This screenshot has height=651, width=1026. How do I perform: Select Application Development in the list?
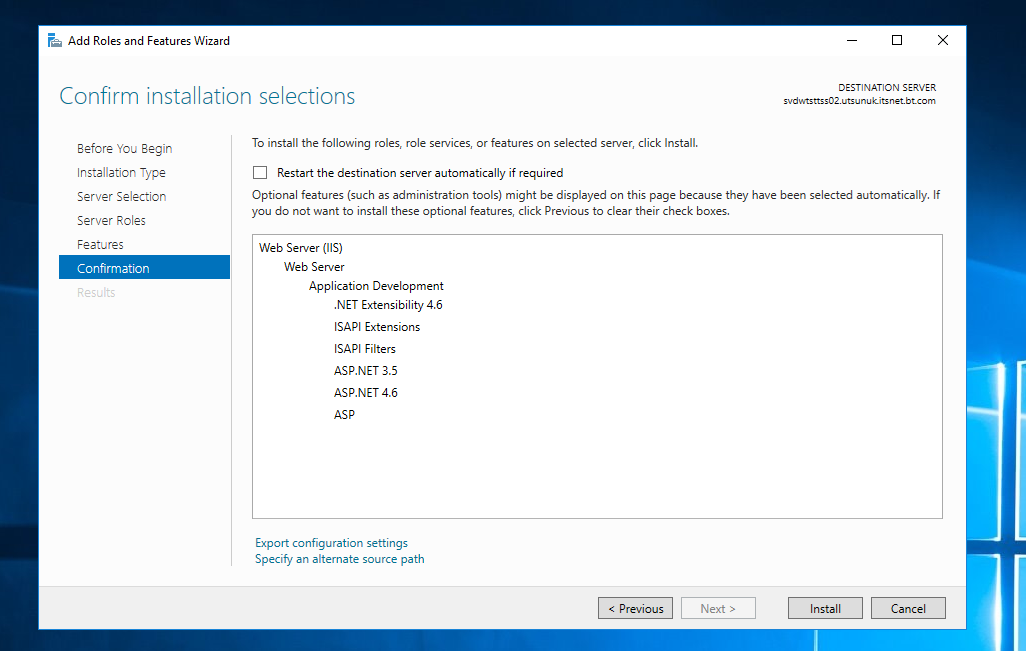pos(376,286)
